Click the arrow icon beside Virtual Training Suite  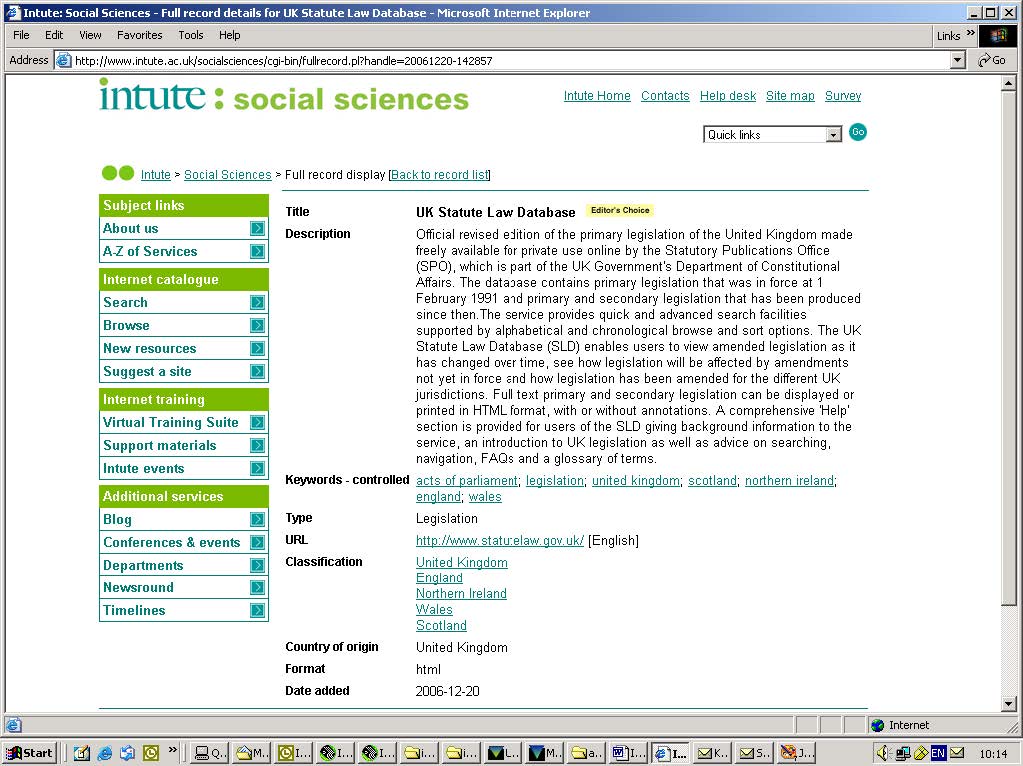tap(258, 422)
